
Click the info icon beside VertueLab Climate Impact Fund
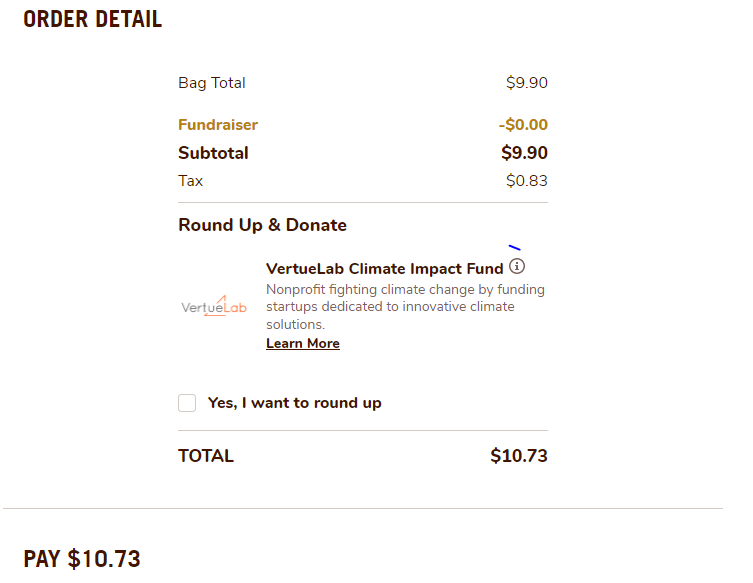[517, 267]
